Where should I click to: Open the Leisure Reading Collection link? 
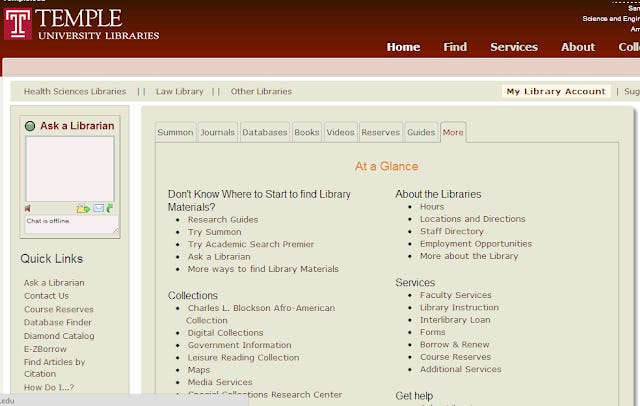pyautogui.click(x=244, y=357)
